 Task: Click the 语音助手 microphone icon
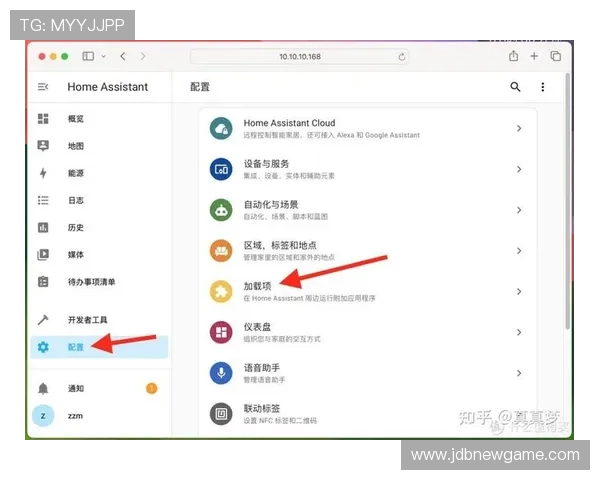click(x=221, y=373)
